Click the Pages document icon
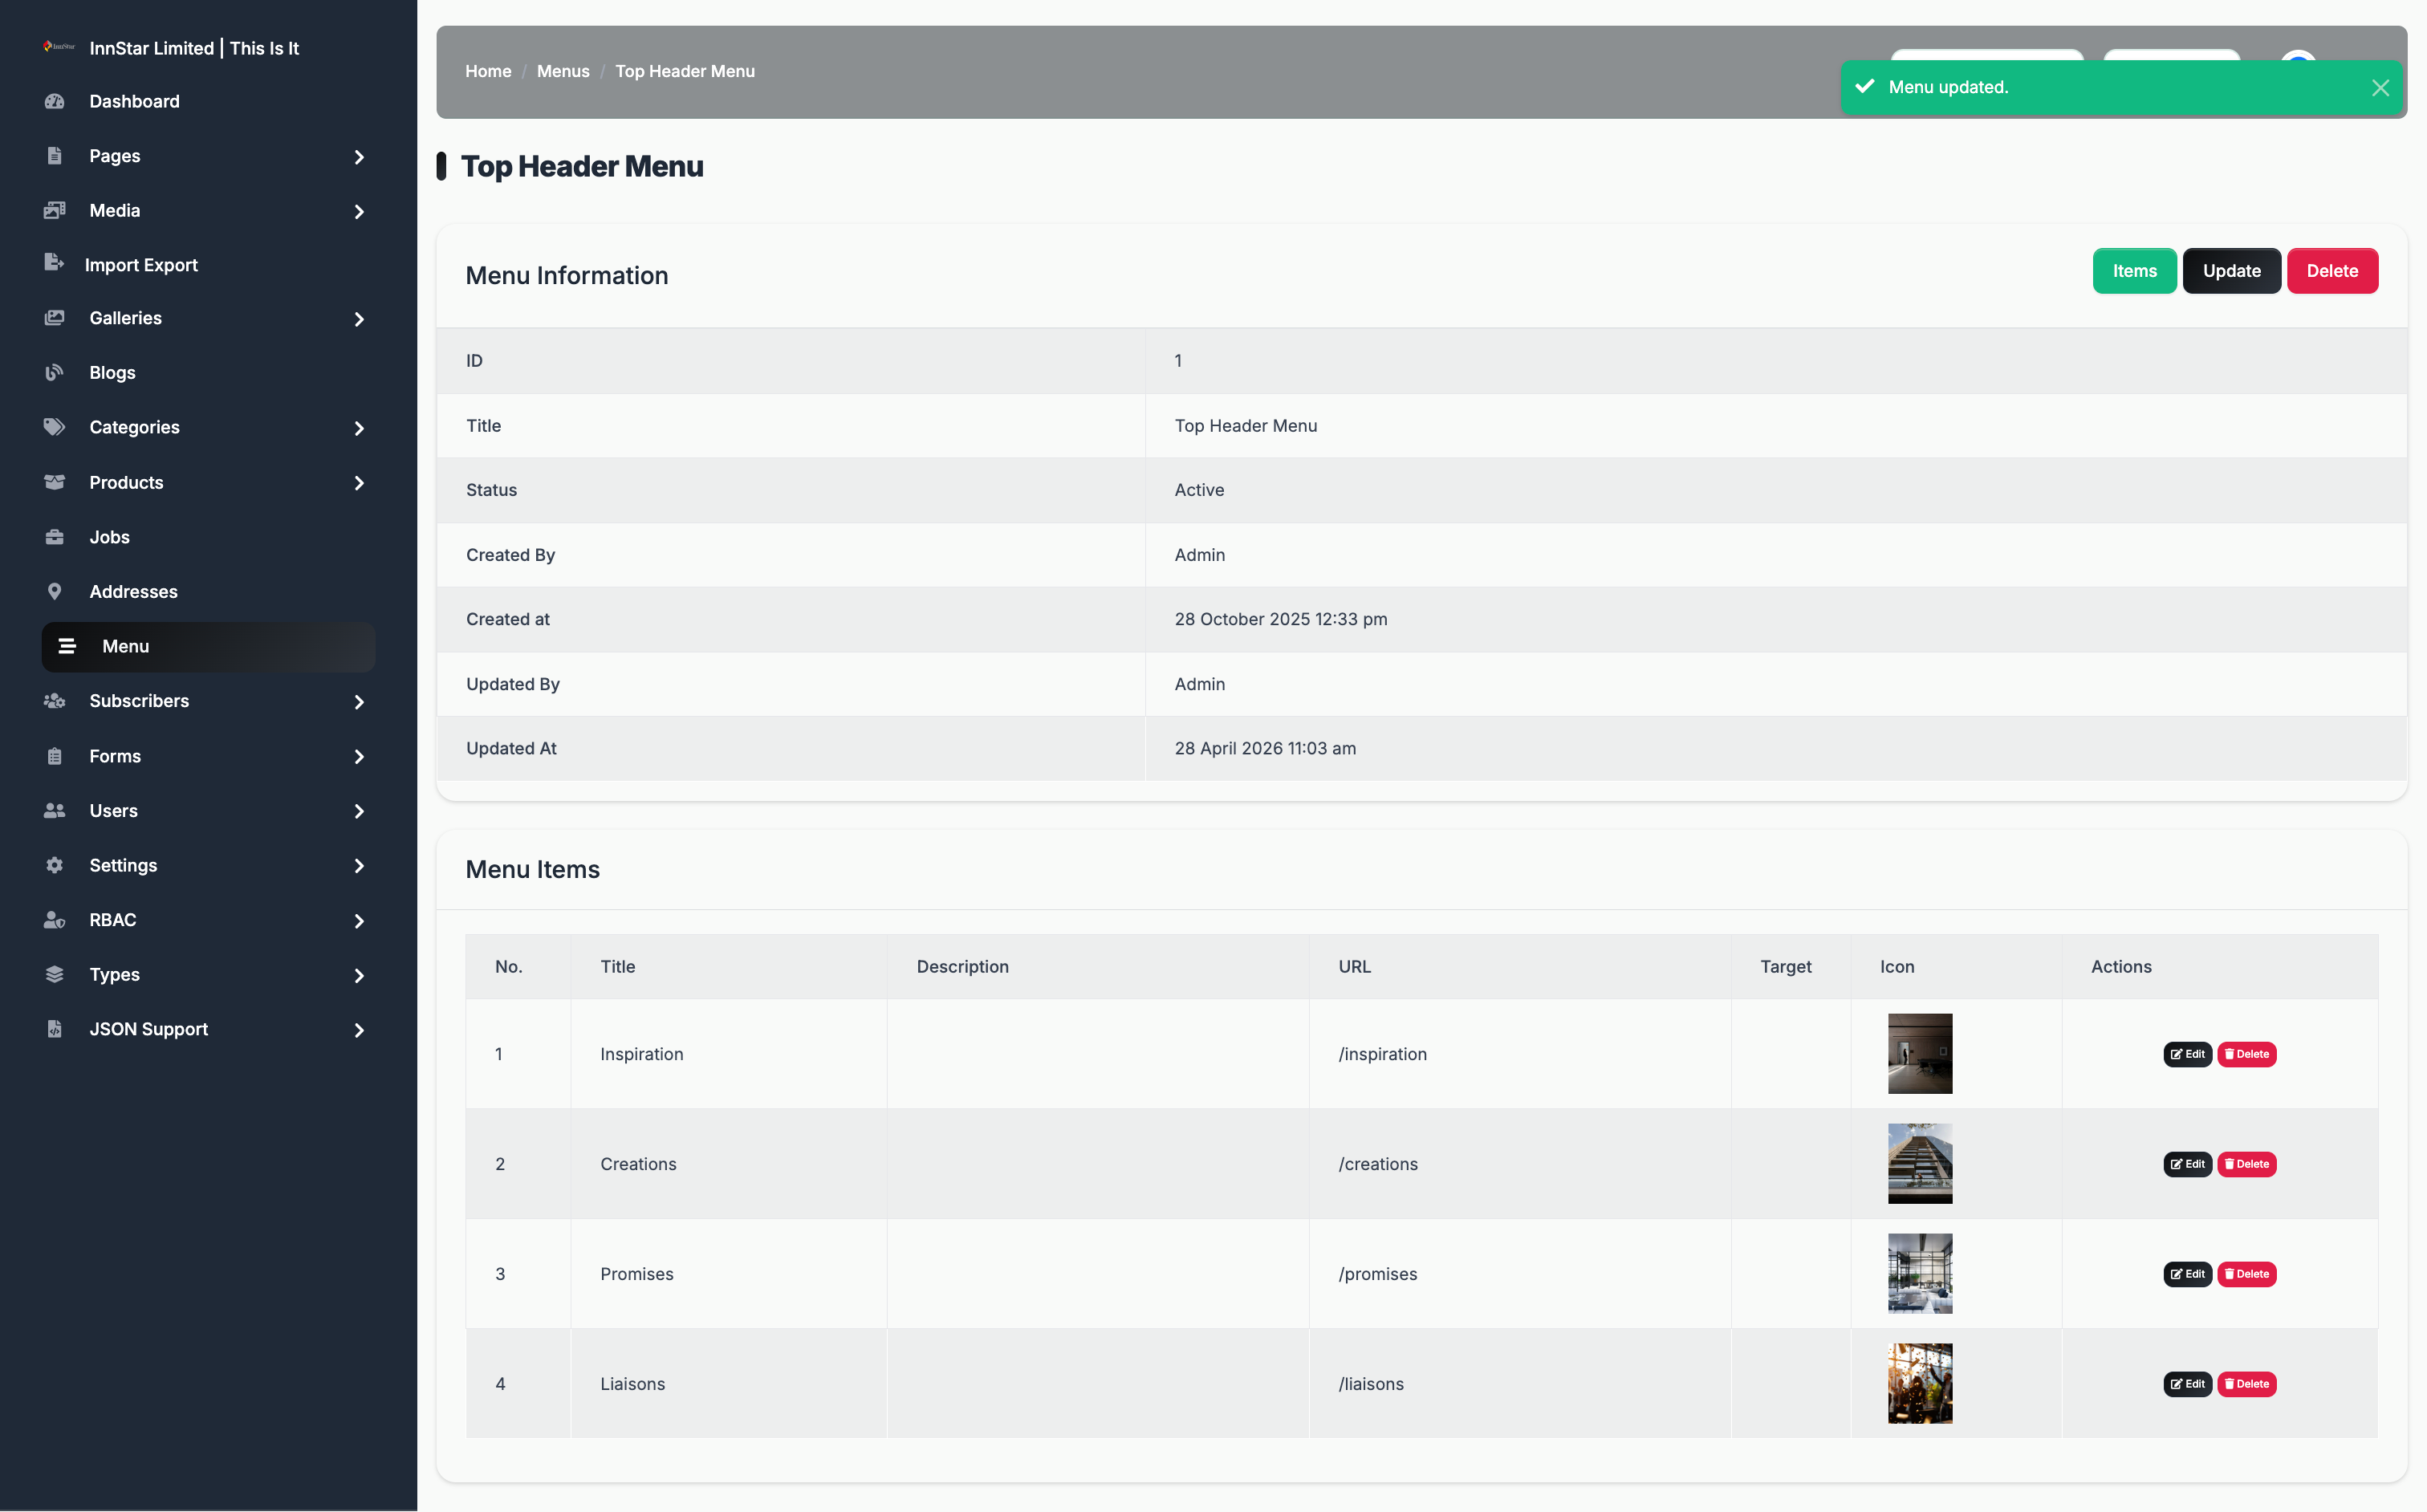This screenshot has height=1512, width=2427. [54, 155]
